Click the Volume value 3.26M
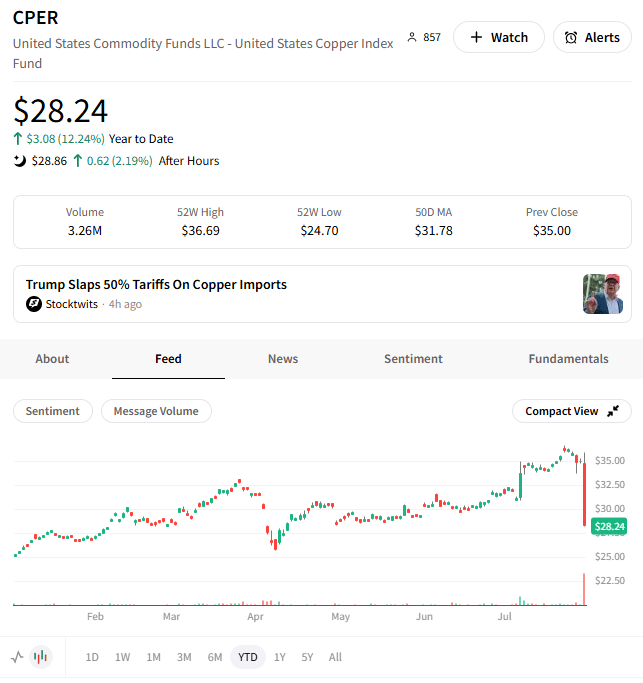This screenshot has width=643, height=683. point(85,230)
